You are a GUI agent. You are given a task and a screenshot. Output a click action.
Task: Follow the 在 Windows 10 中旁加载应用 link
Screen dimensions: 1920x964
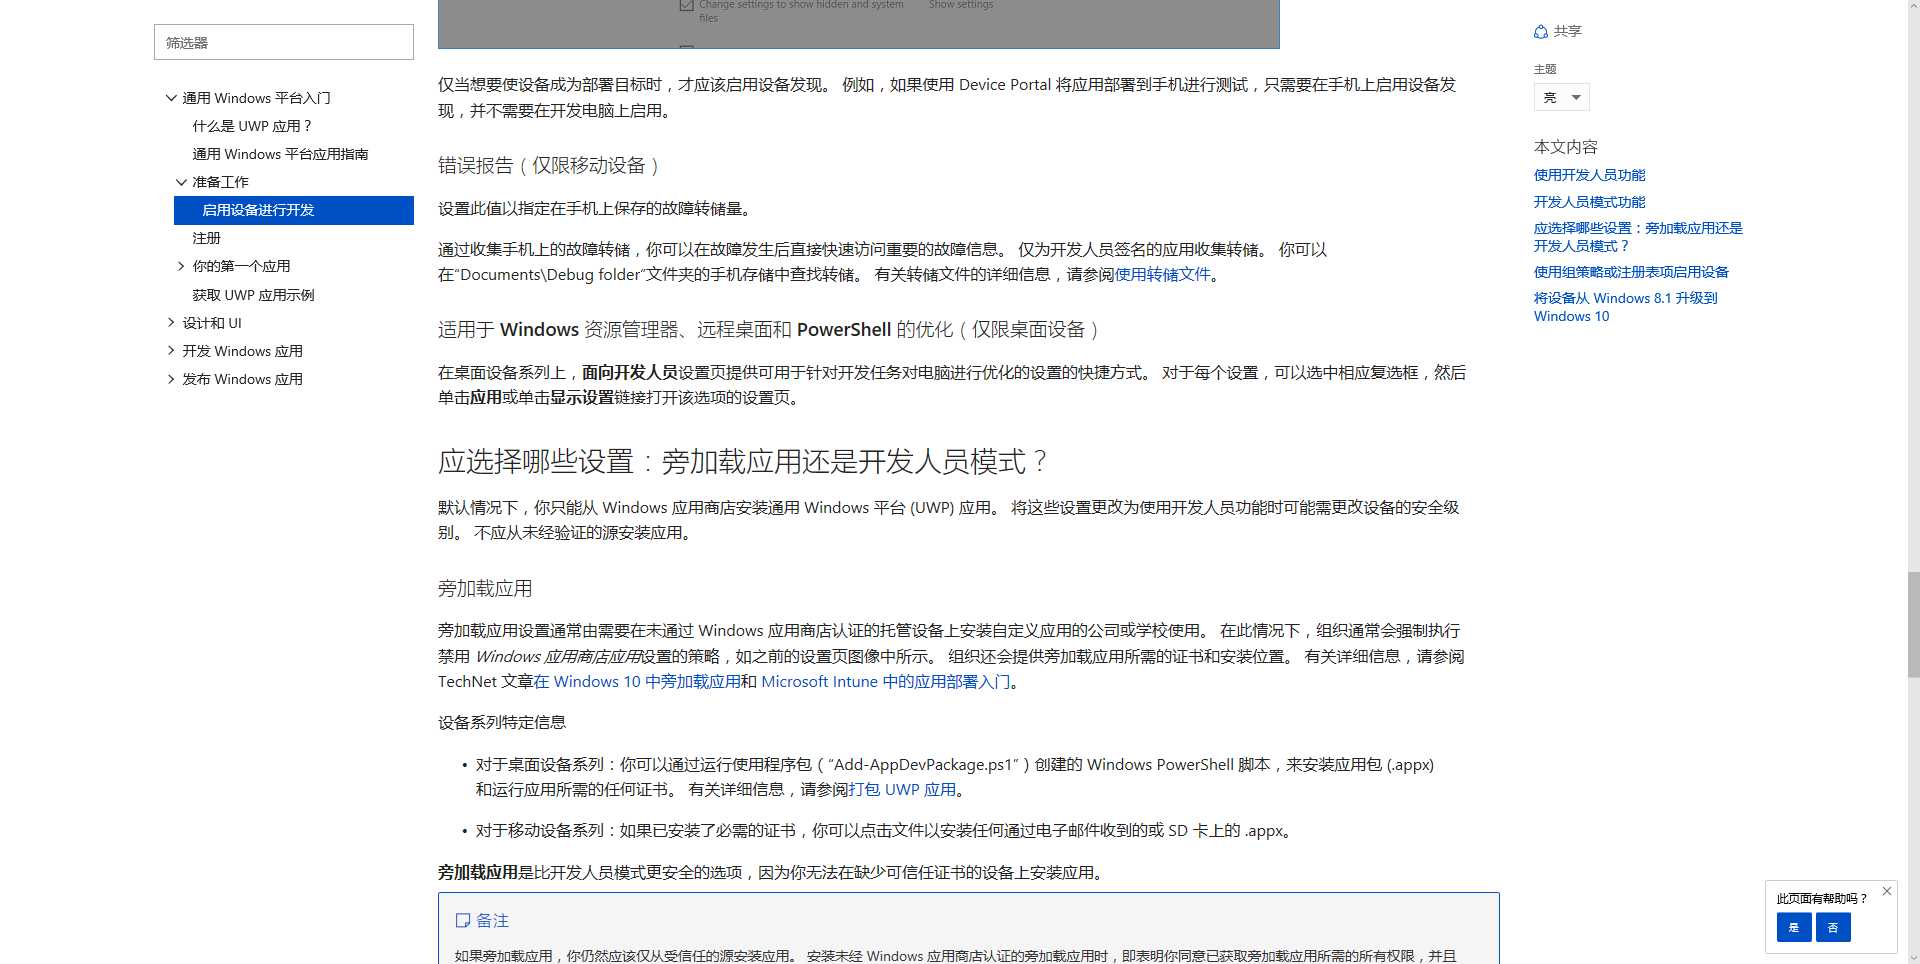638,681
